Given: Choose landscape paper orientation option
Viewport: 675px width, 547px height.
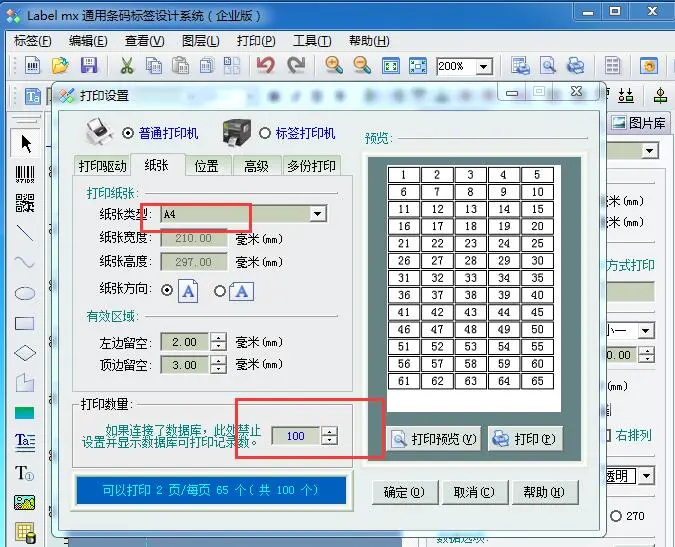Looking at the screenshot, I should click(x=220, y=291).
